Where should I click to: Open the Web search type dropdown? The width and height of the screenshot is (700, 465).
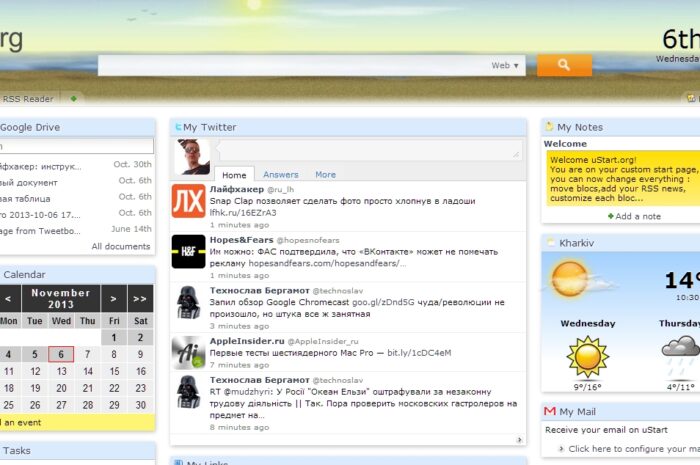click(507, 66)
